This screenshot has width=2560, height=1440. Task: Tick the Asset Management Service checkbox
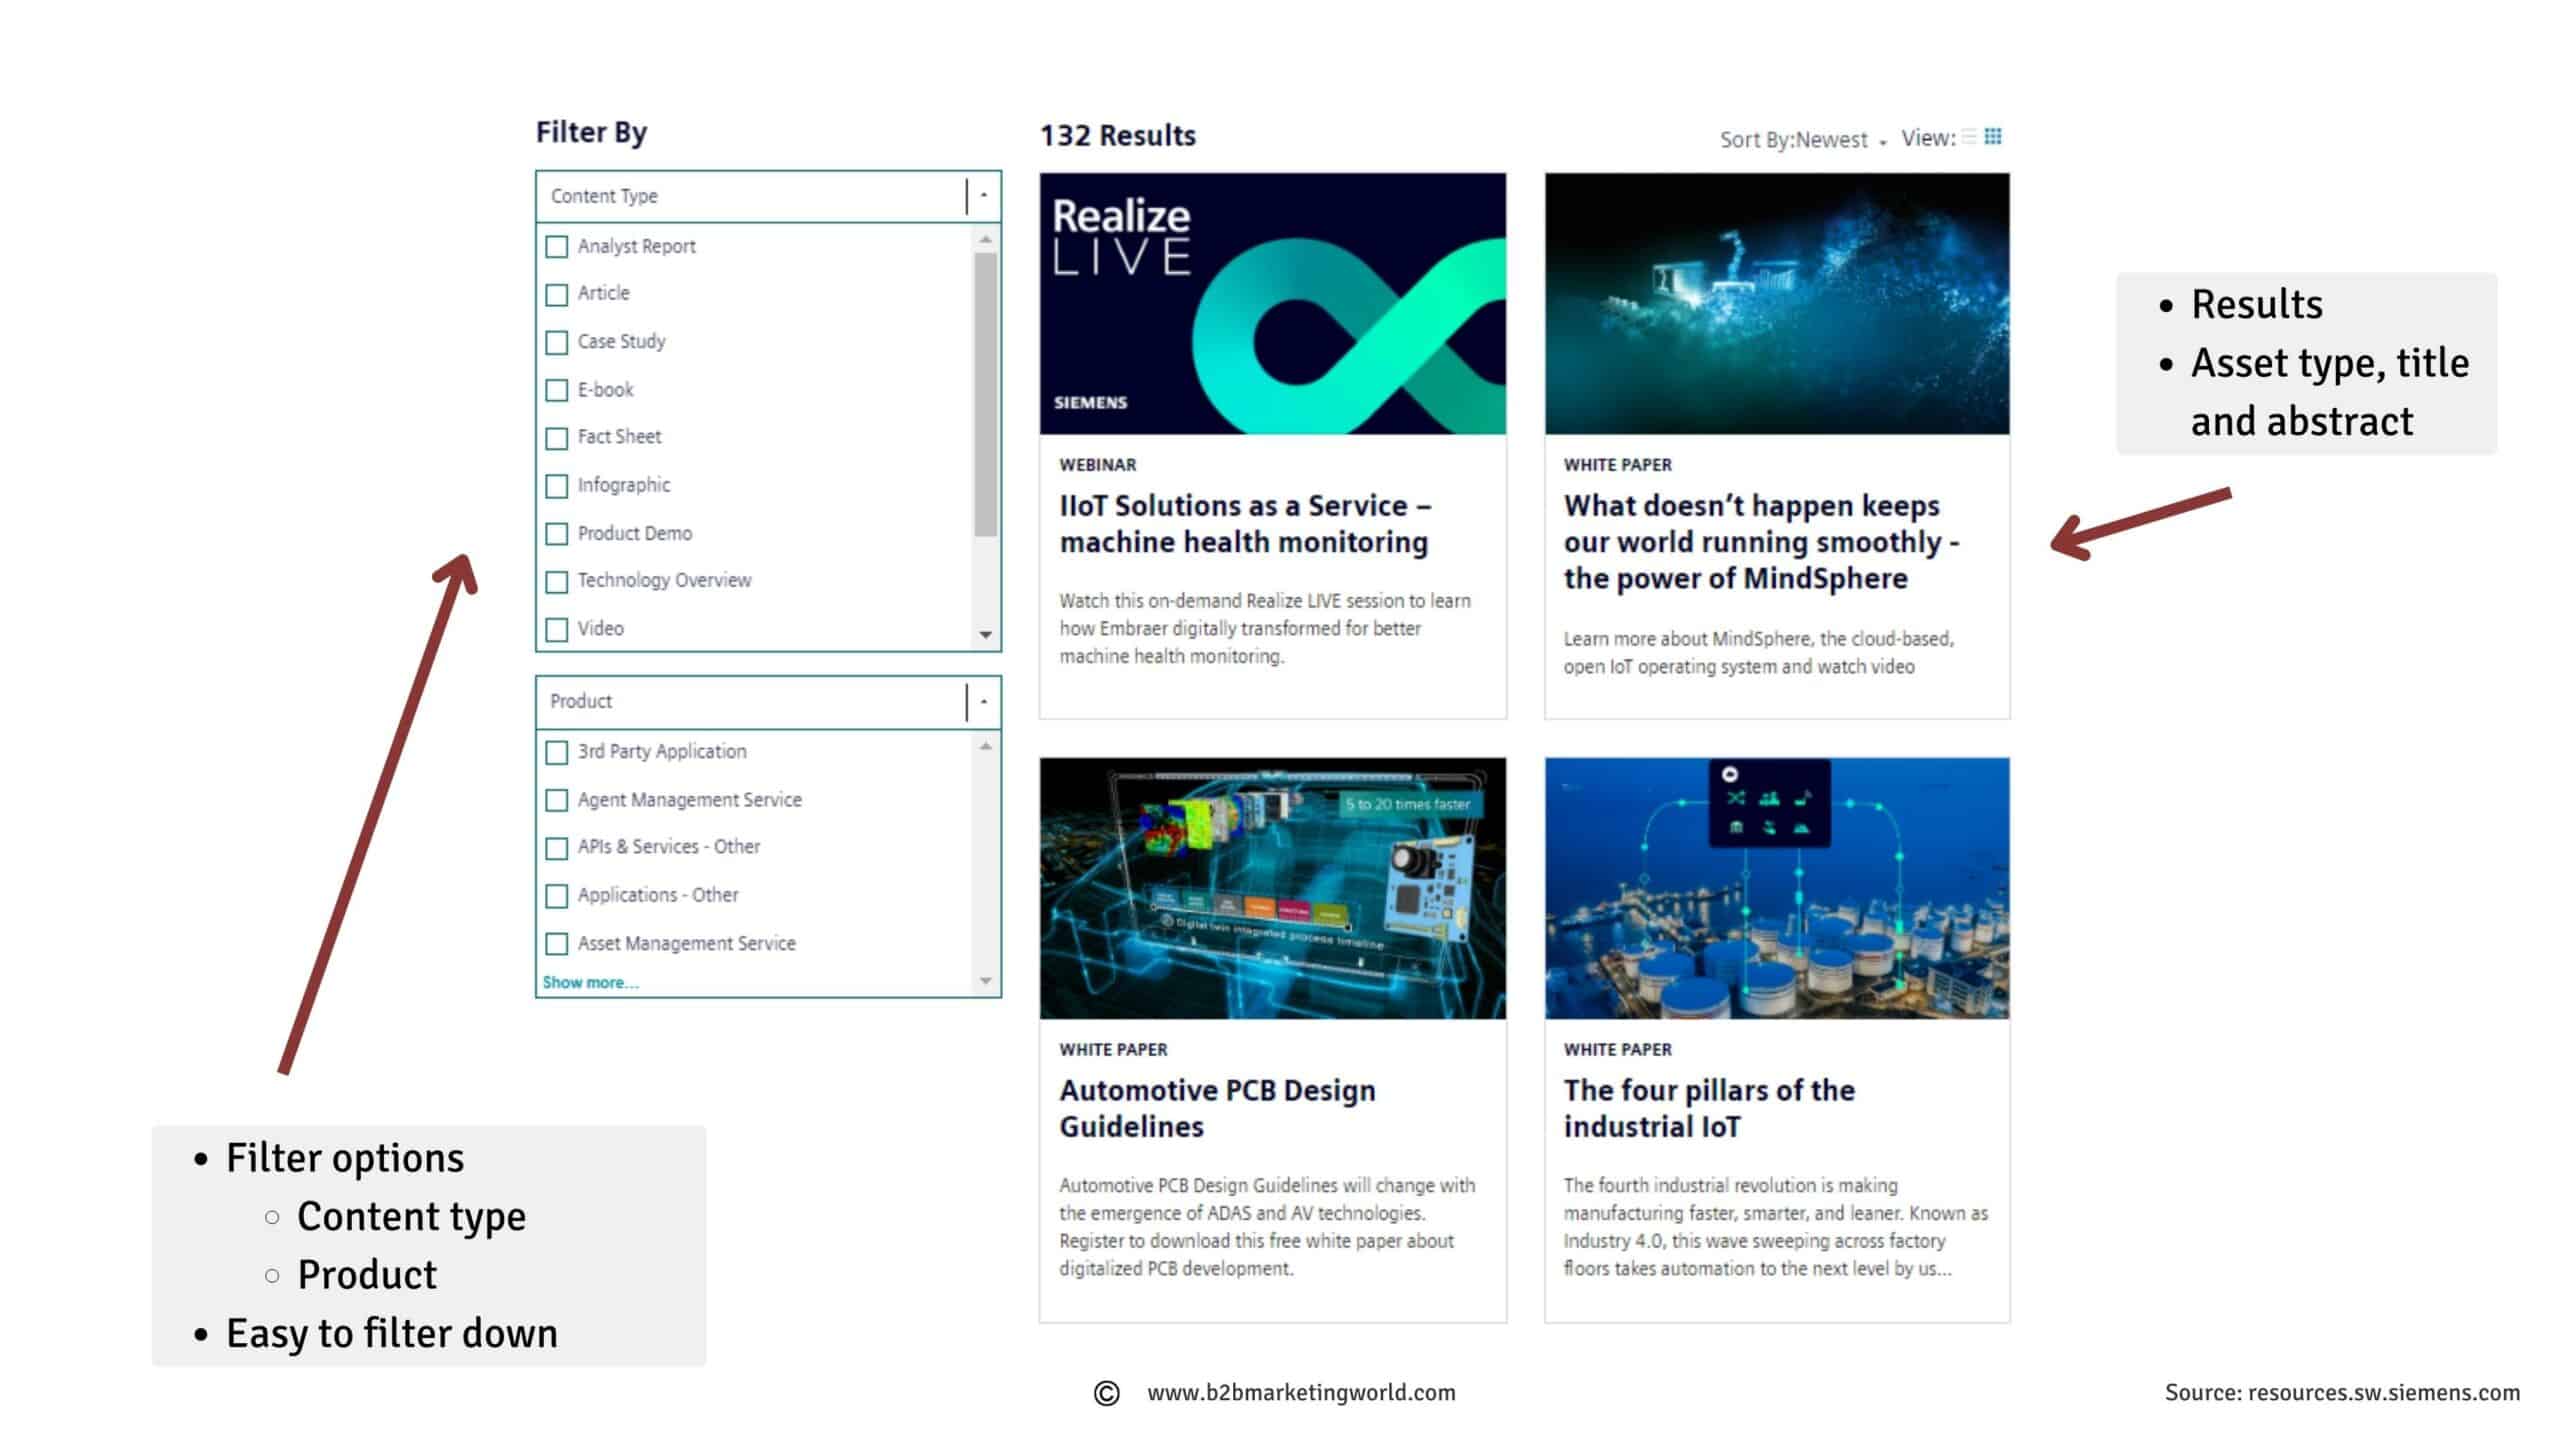coord(557,944)
